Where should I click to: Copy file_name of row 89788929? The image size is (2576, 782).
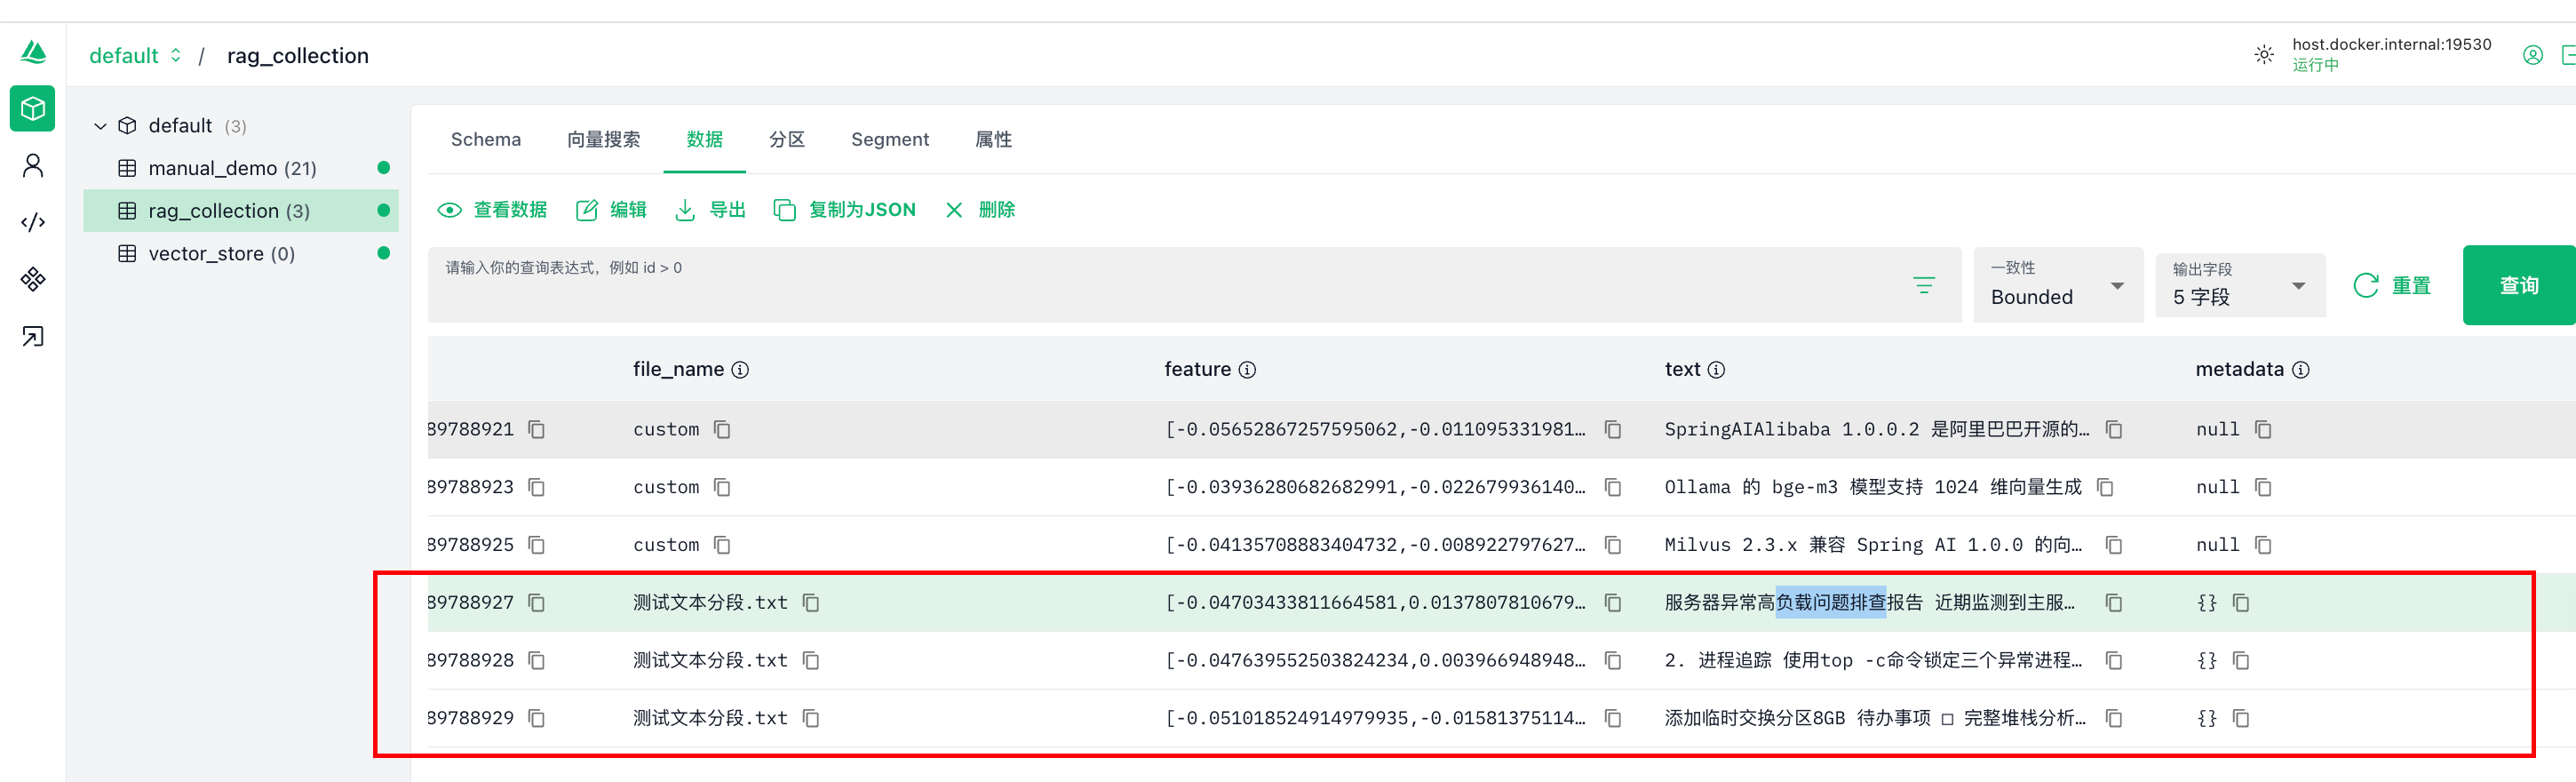click(x=811, y=719)
